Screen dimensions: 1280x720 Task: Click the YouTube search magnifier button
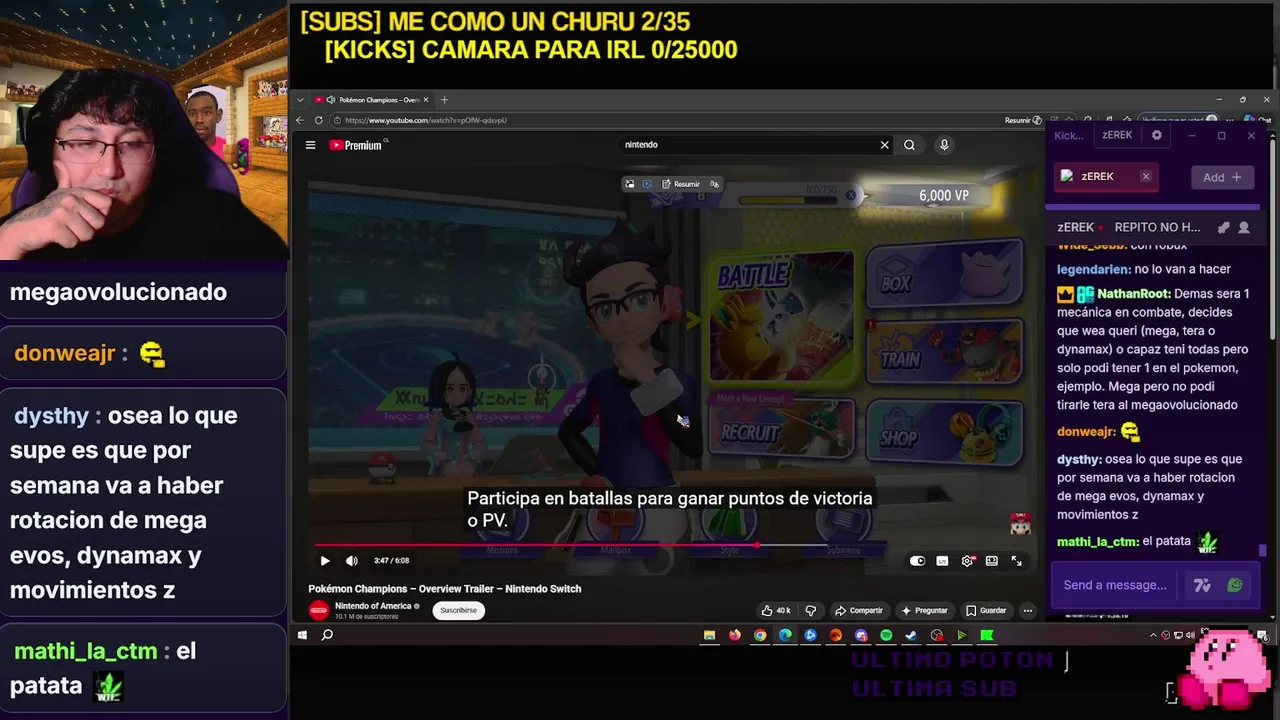(x=909, y=145)
